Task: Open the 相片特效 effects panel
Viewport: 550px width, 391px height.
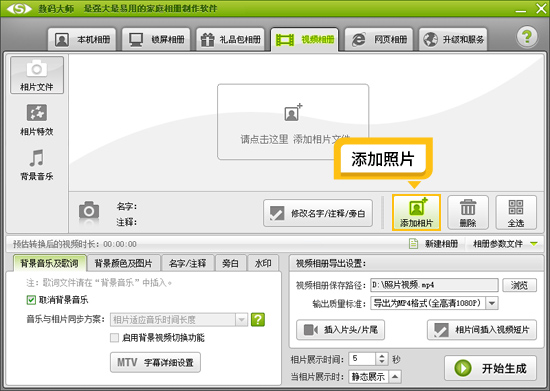Action: pos(37,120)
